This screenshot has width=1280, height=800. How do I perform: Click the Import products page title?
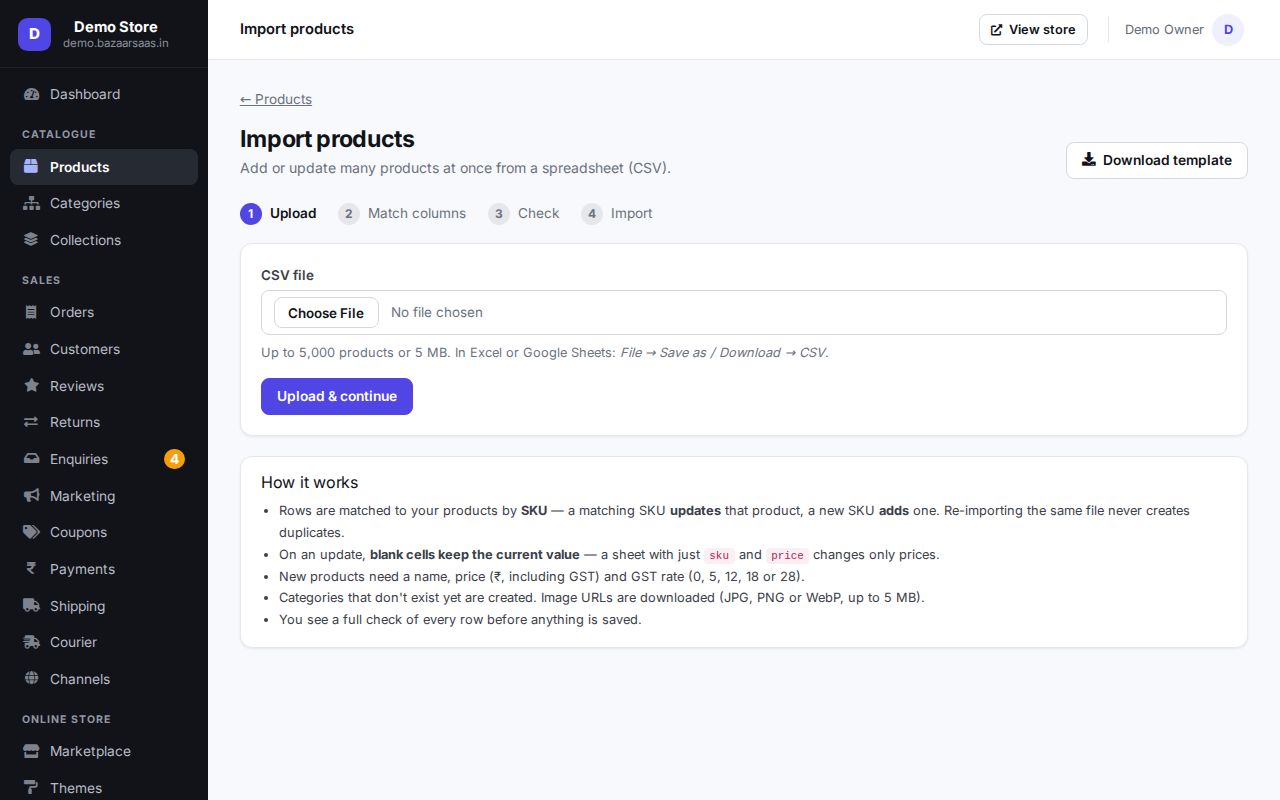click(x=327, y=139)
